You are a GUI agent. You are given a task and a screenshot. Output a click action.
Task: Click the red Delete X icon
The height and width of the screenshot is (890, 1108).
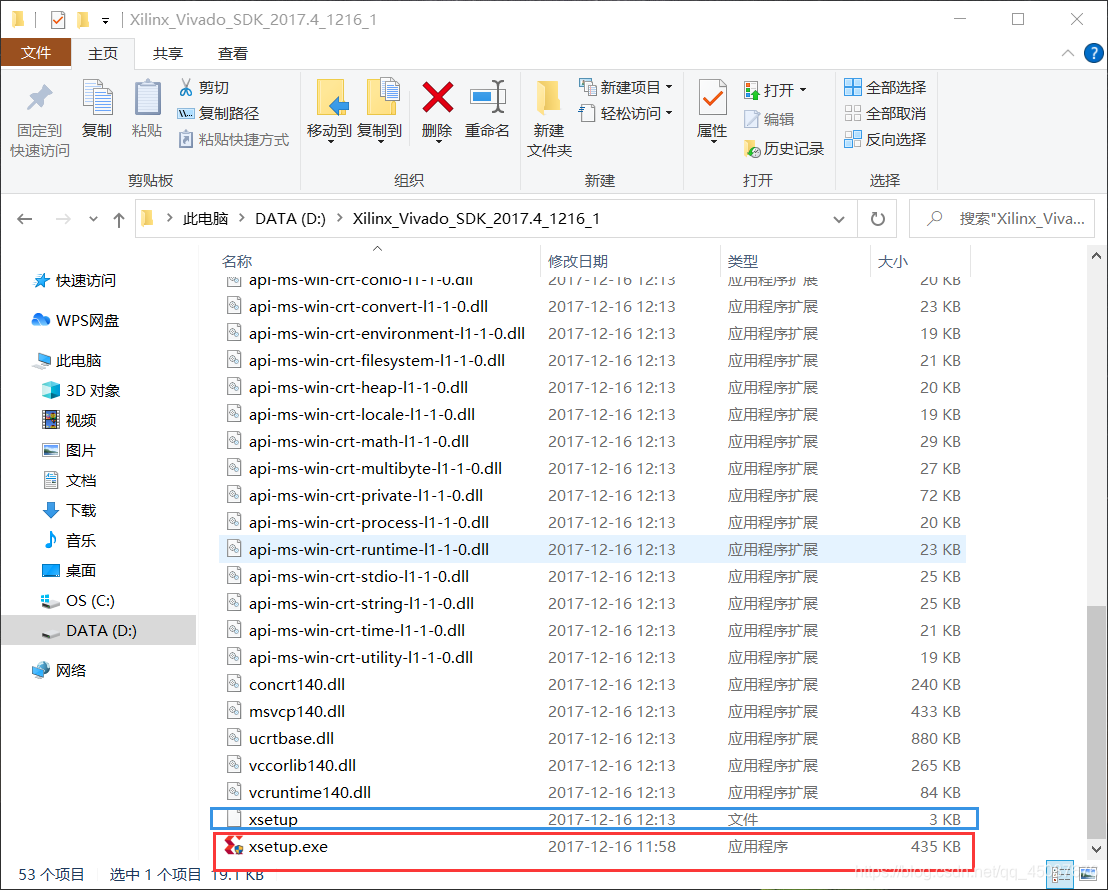[x=437, y=98]
